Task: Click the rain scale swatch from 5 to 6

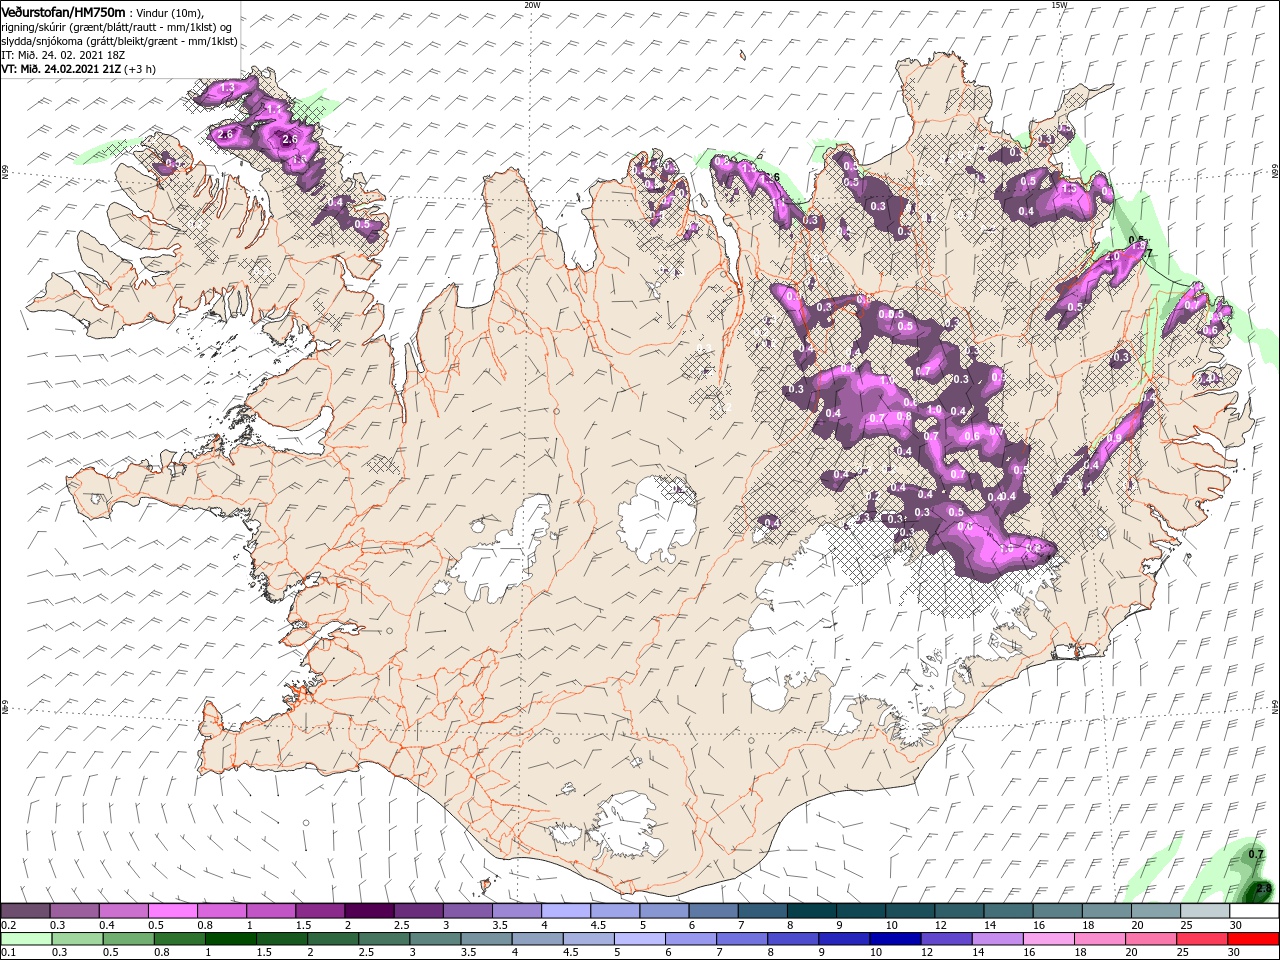Action: (640, 938)
